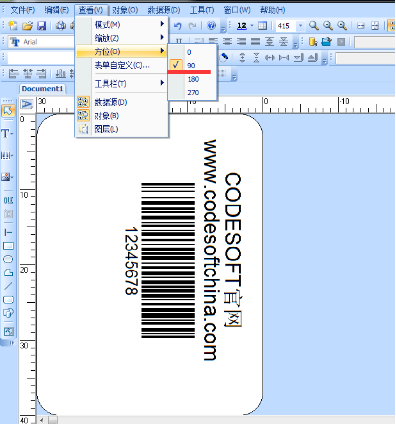The height and width of the screenshot is (424, 396).
Task: Choose the ellipse shape tool
Action: click(8, 259)
